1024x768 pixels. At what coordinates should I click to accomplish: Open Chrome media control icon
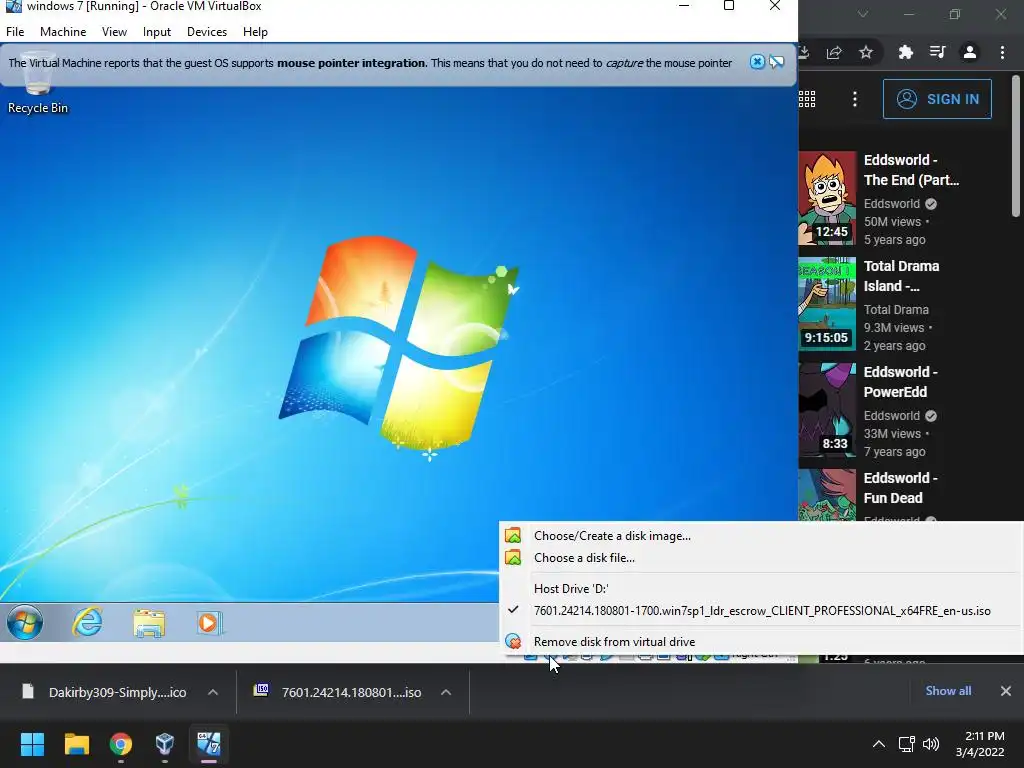click(x=937, y=52)
